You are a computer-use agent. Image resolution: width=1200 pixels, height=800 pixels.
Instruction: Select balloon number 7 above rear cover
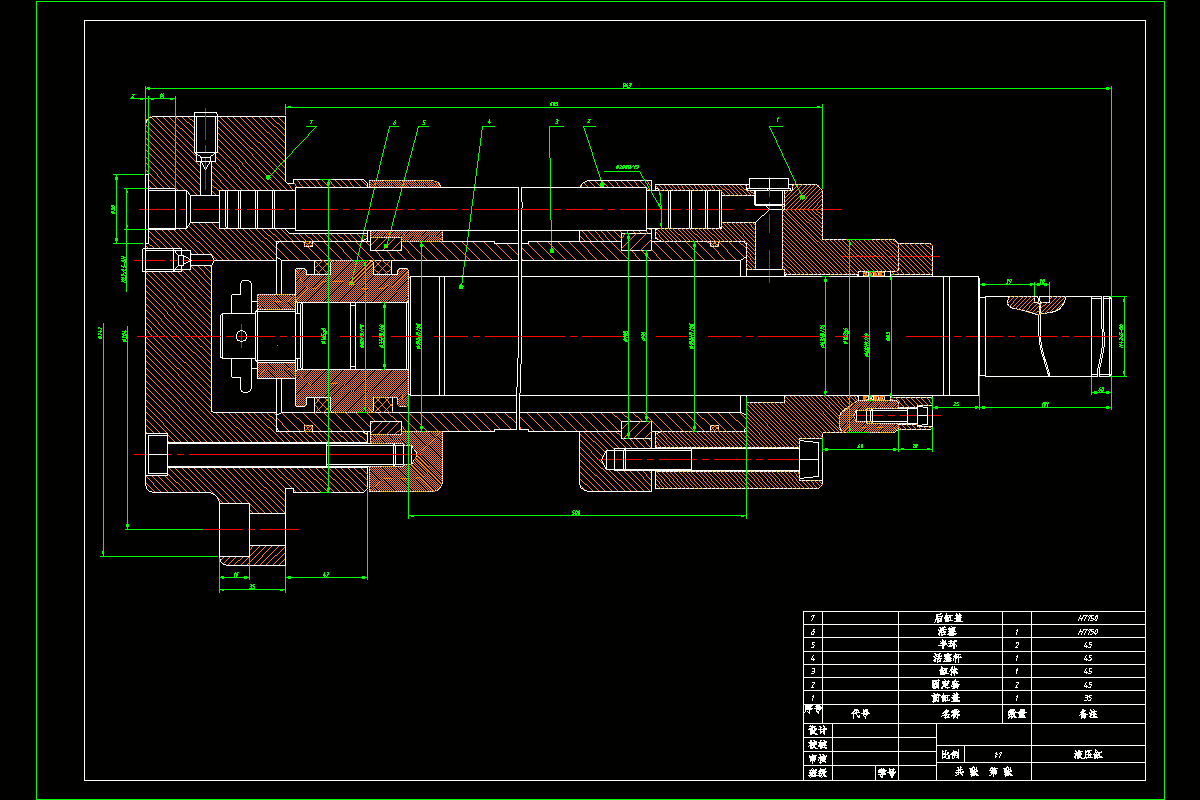[312, 123]
